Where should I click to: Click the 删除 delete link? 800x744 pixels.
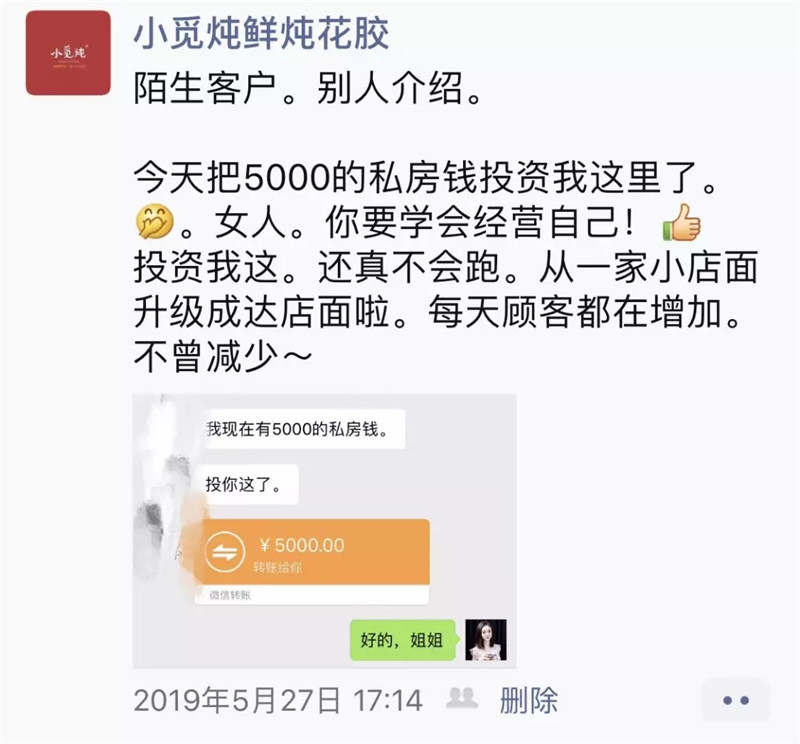pos(529,700)
